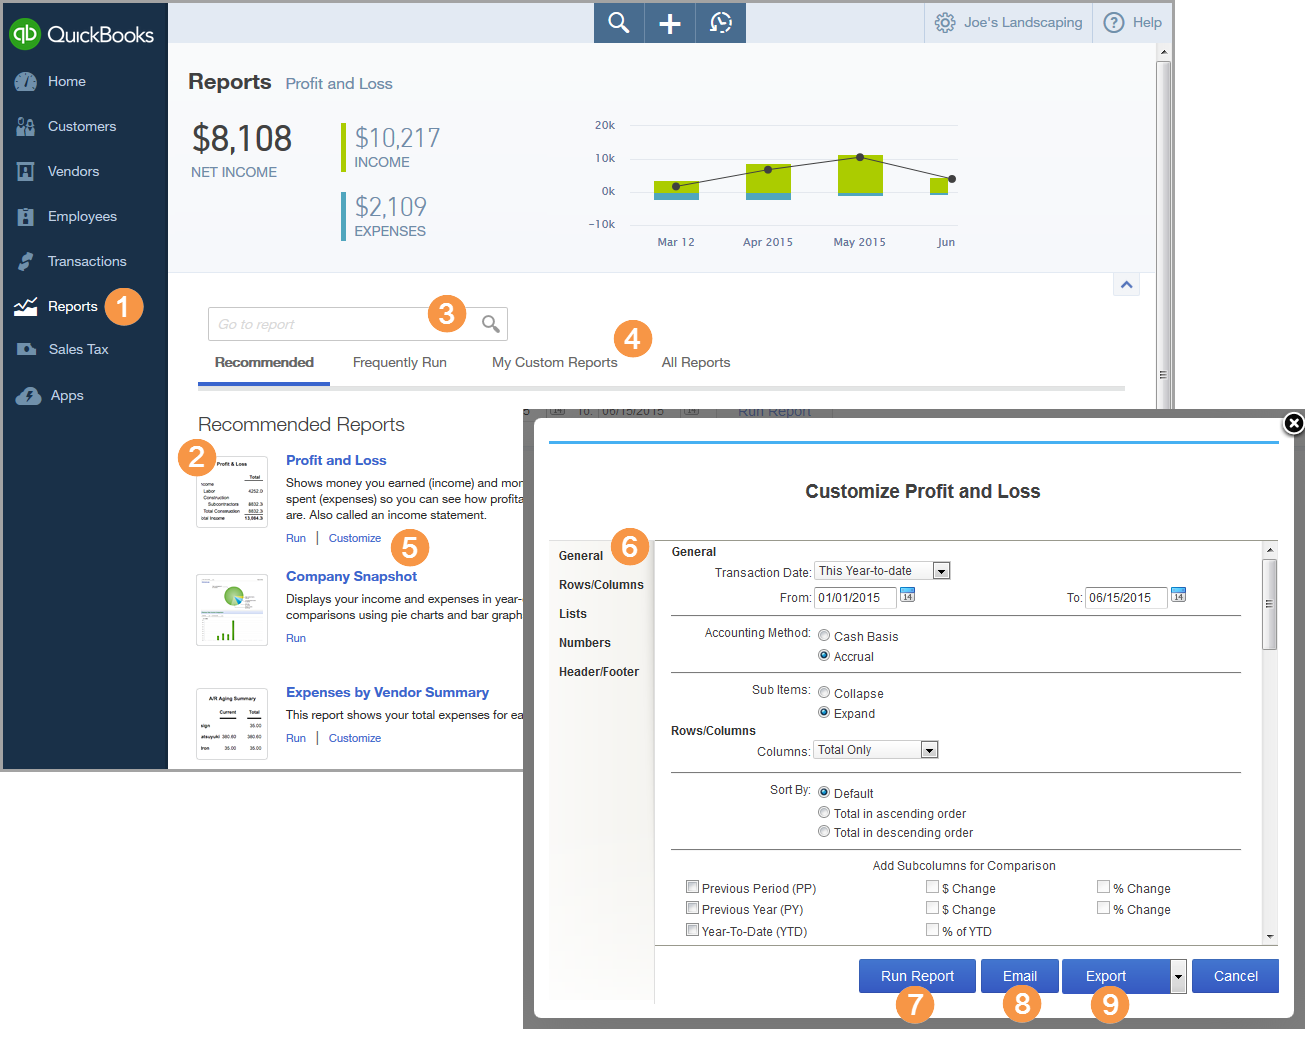The image size is (1315, 1039).
Task: Select Accrual accounting method
Action: point(824,656)
